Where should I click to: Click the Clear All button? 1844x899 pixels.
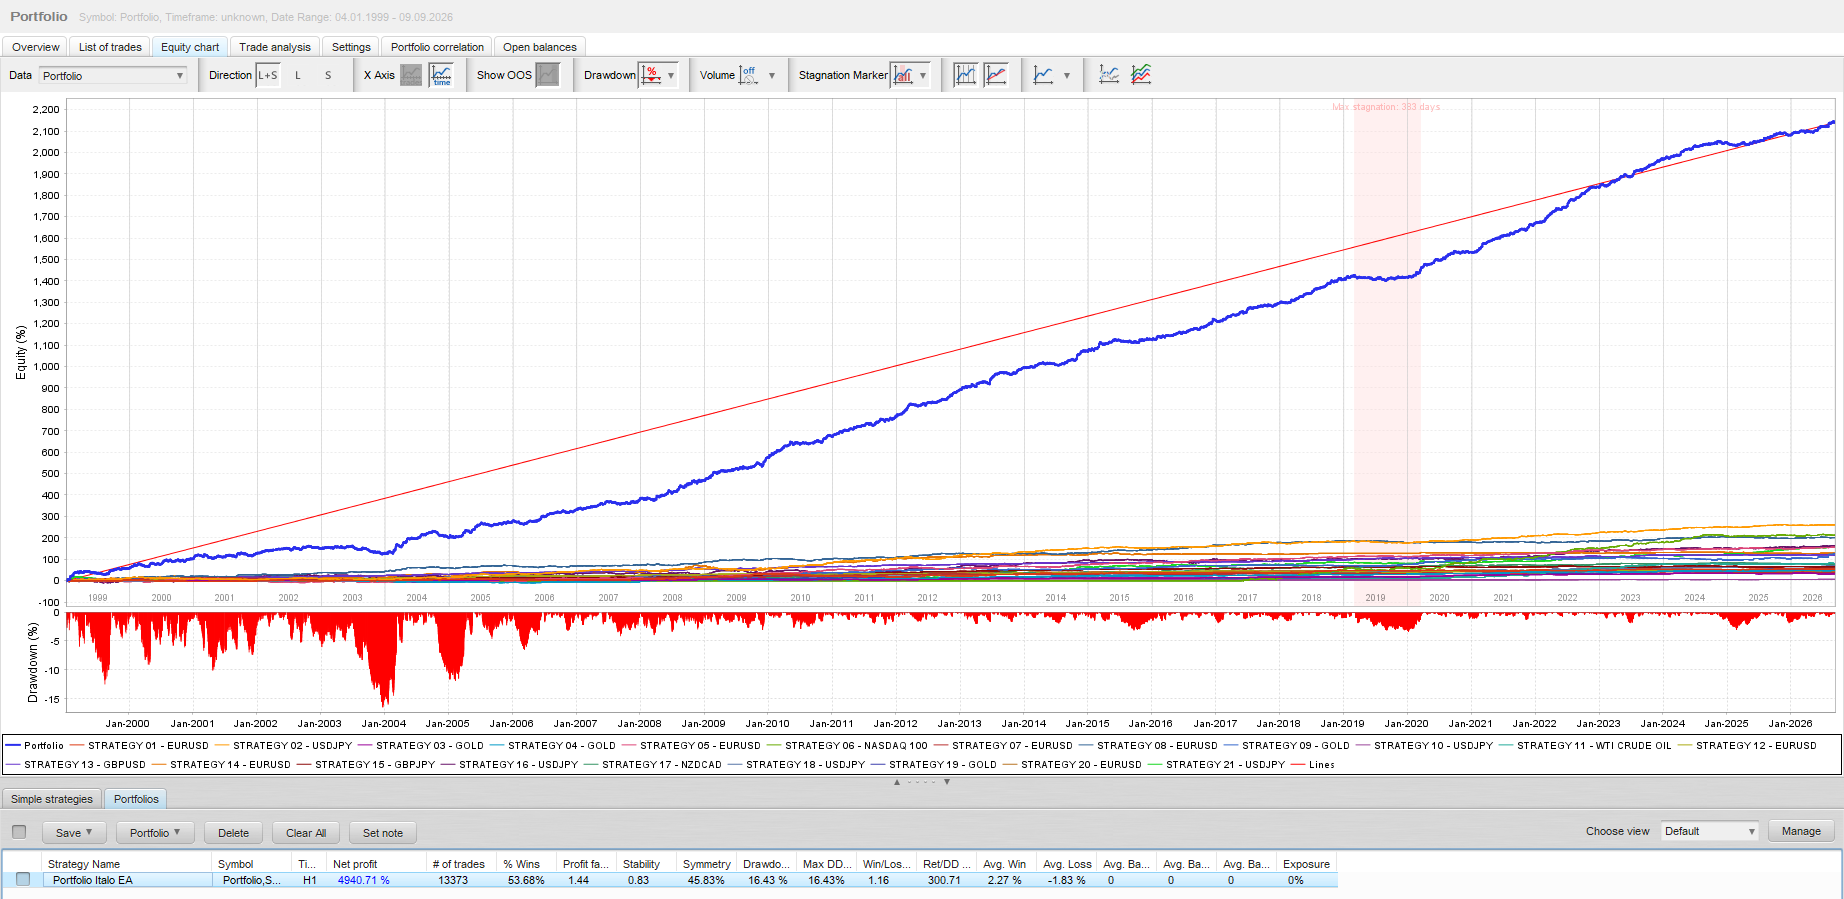(306, 832)
